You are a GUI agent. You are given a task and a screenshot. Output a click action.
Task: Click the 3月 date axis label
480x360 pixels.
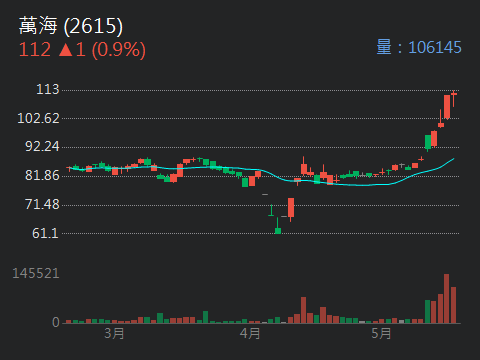114,333
